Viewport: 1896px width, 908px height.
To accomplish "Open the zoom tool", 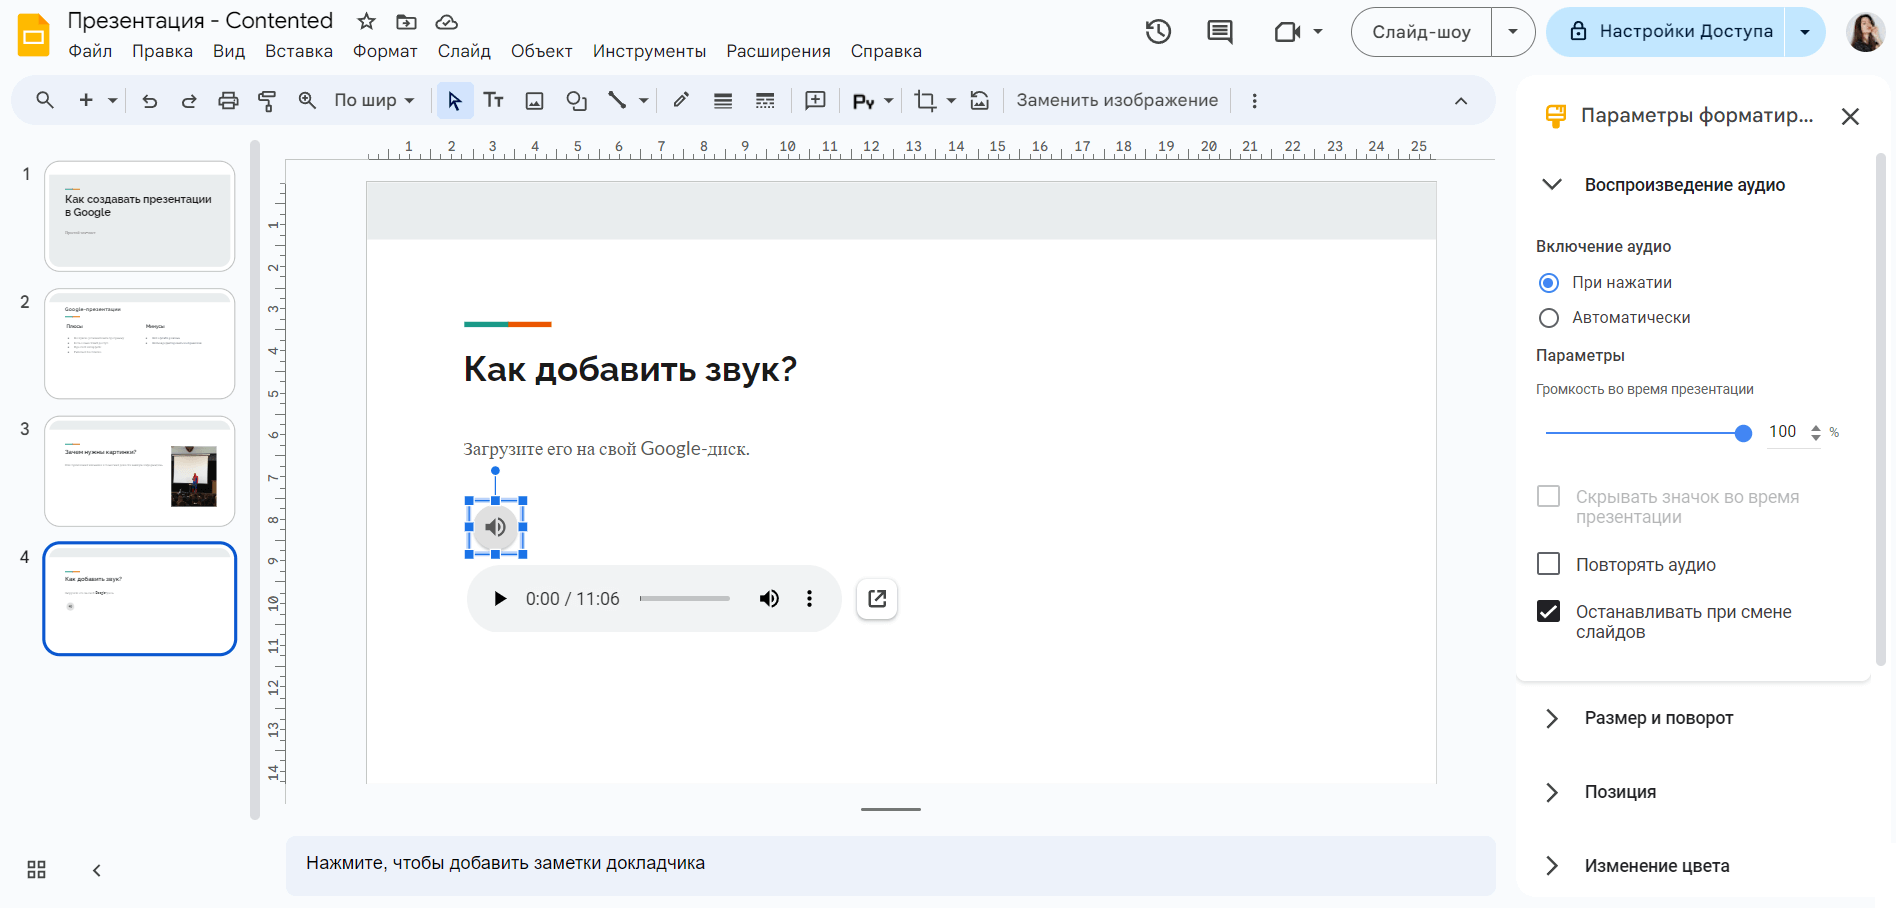I will pos(307,100).
